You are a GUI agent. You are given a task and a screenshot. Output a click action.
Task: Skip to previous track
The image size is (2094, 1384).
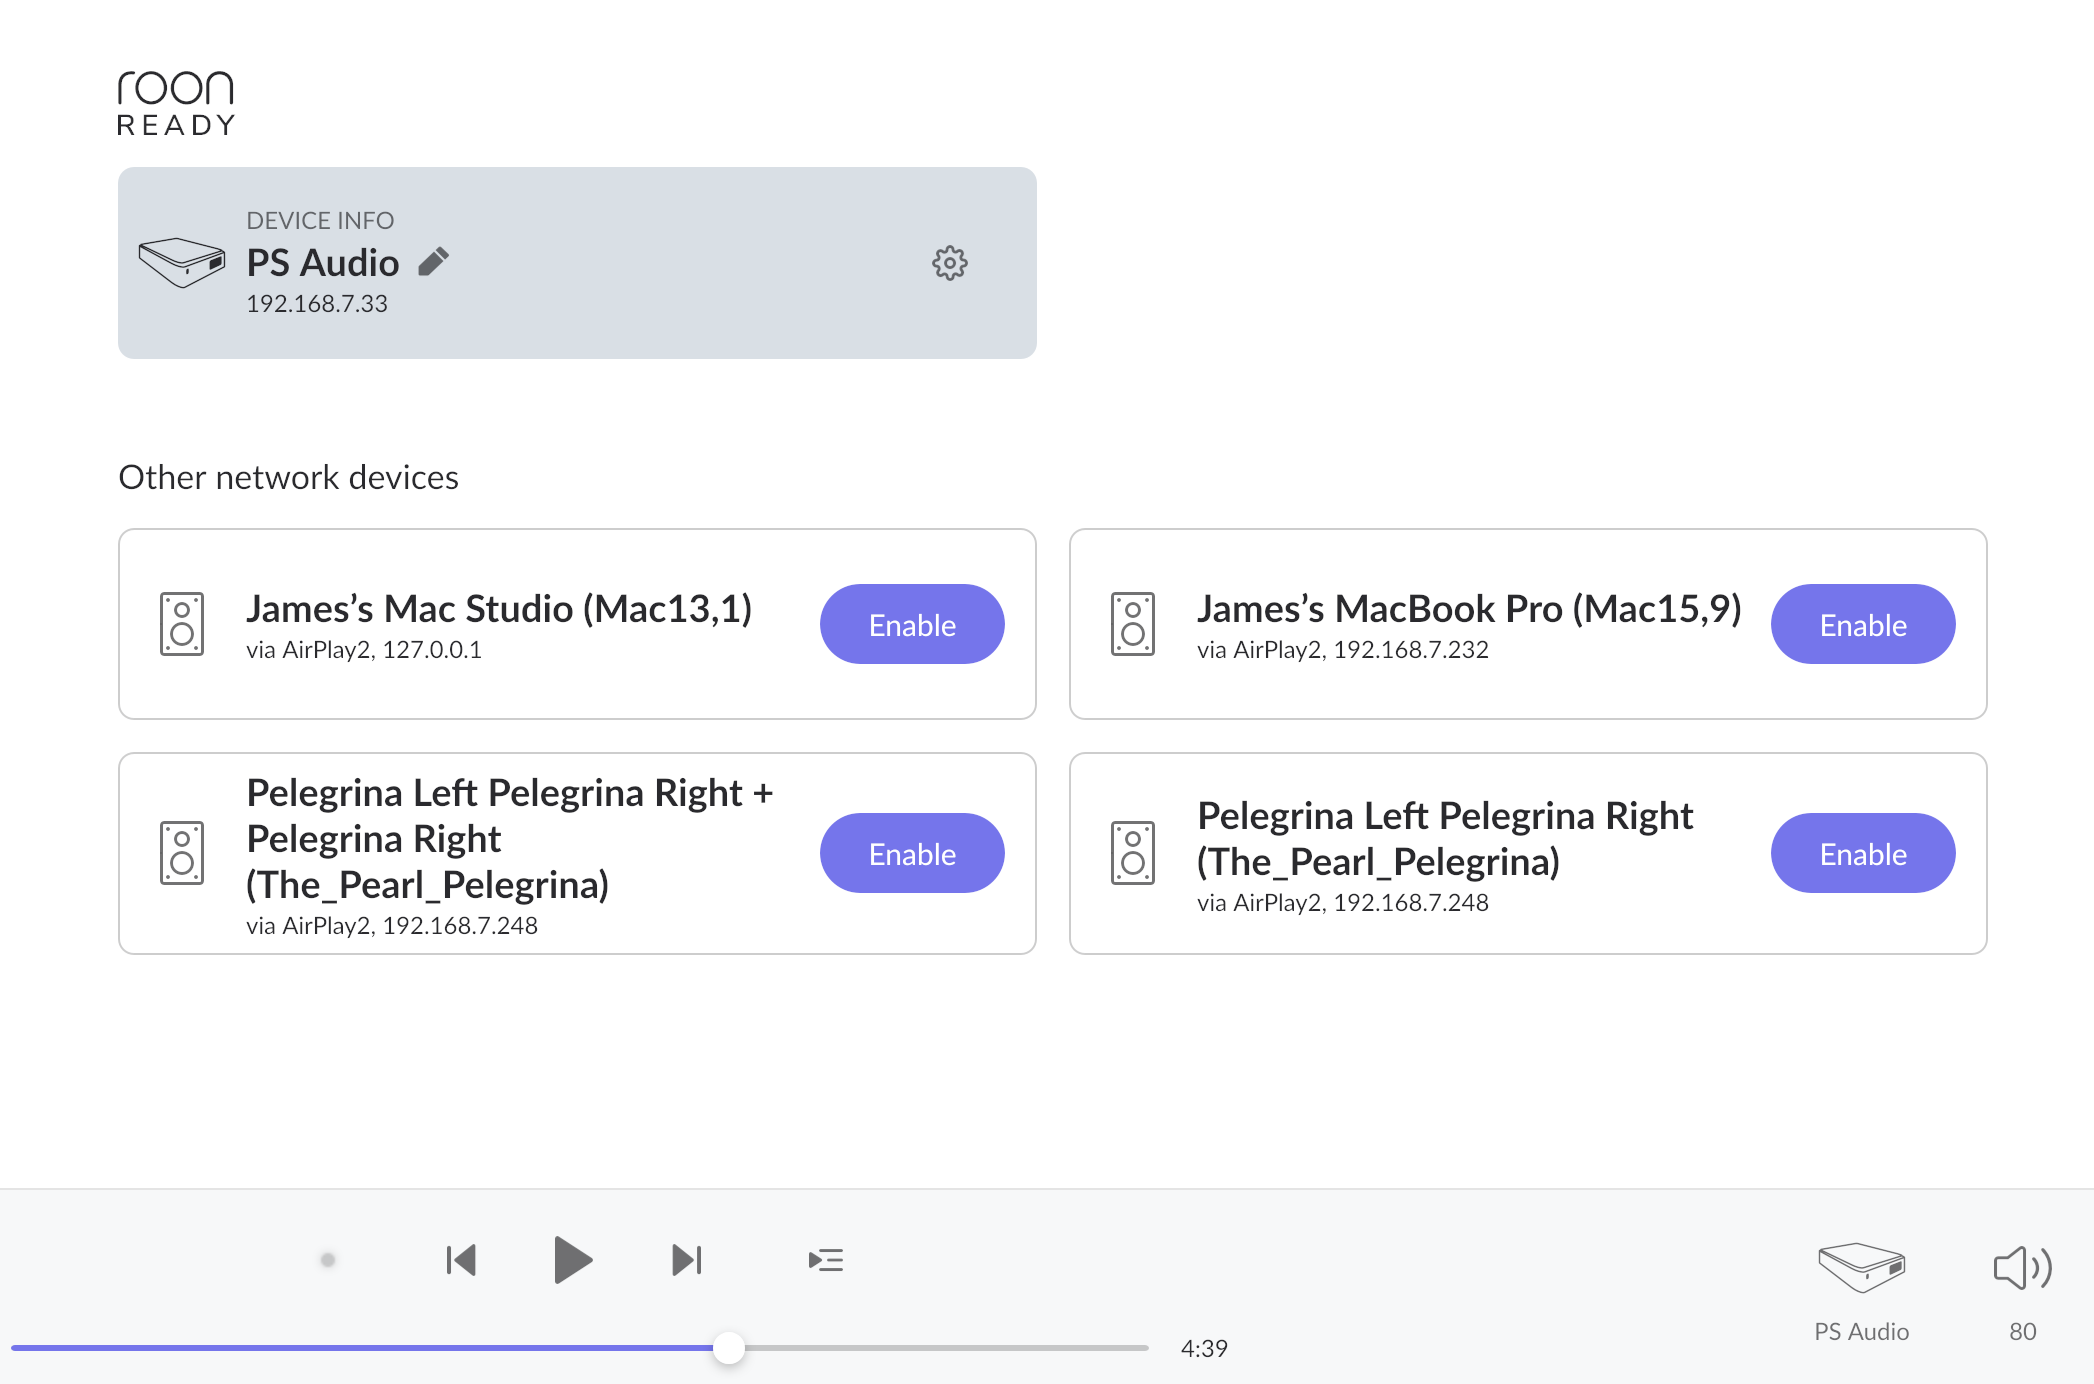[x=461, y=1260]
